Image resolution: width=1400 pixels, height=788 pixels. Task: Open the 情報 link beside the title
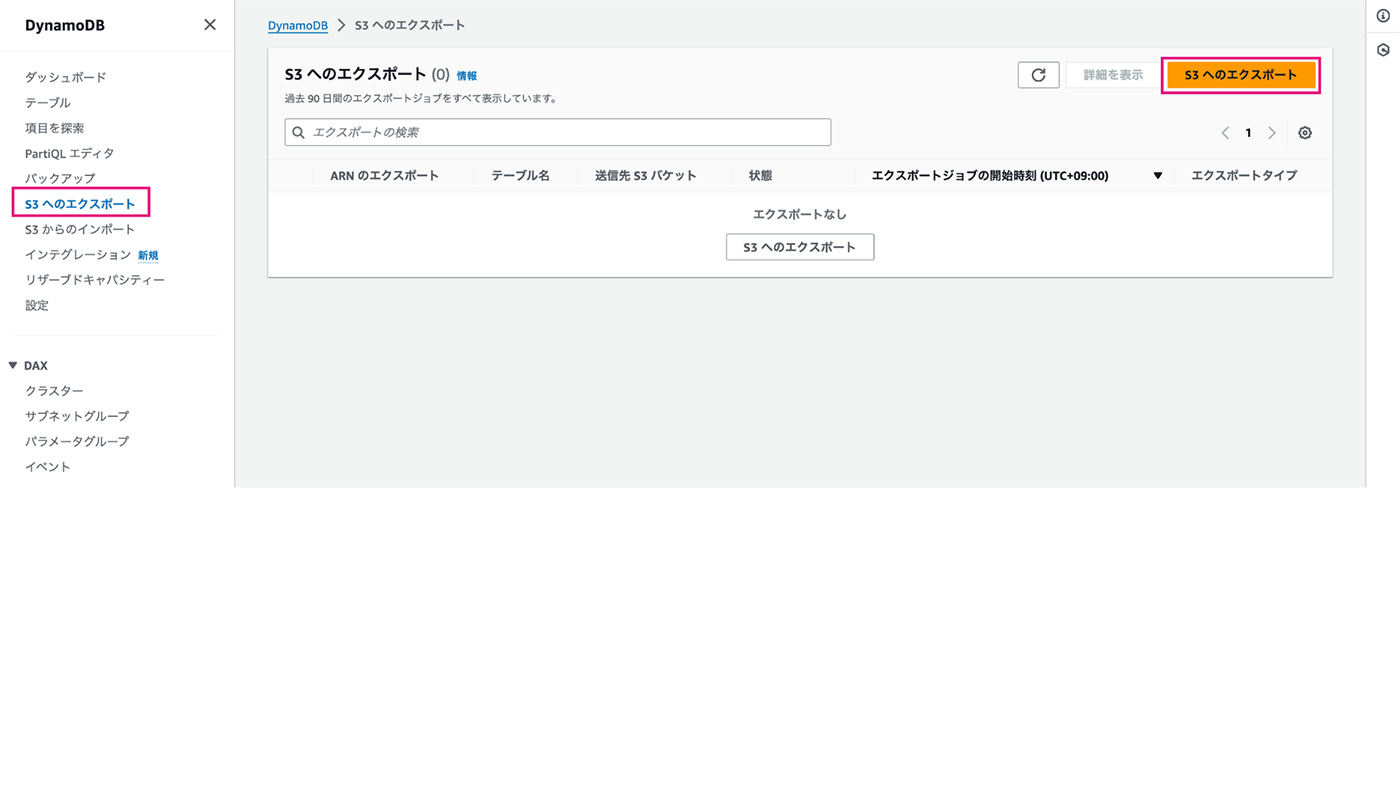[467, 76]
